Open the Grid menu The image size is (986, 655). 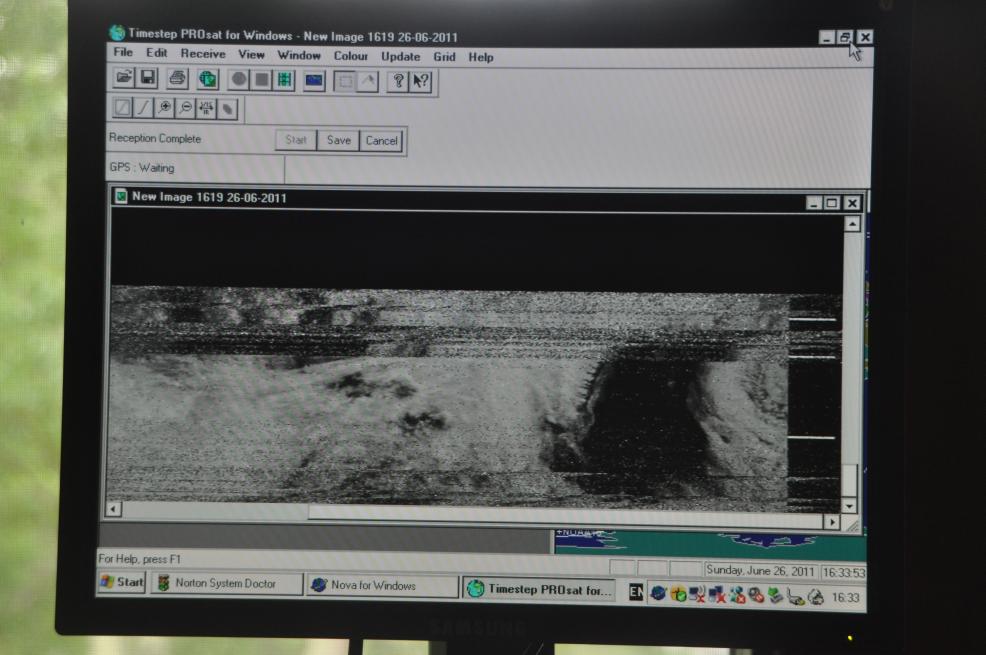[444, 57]
